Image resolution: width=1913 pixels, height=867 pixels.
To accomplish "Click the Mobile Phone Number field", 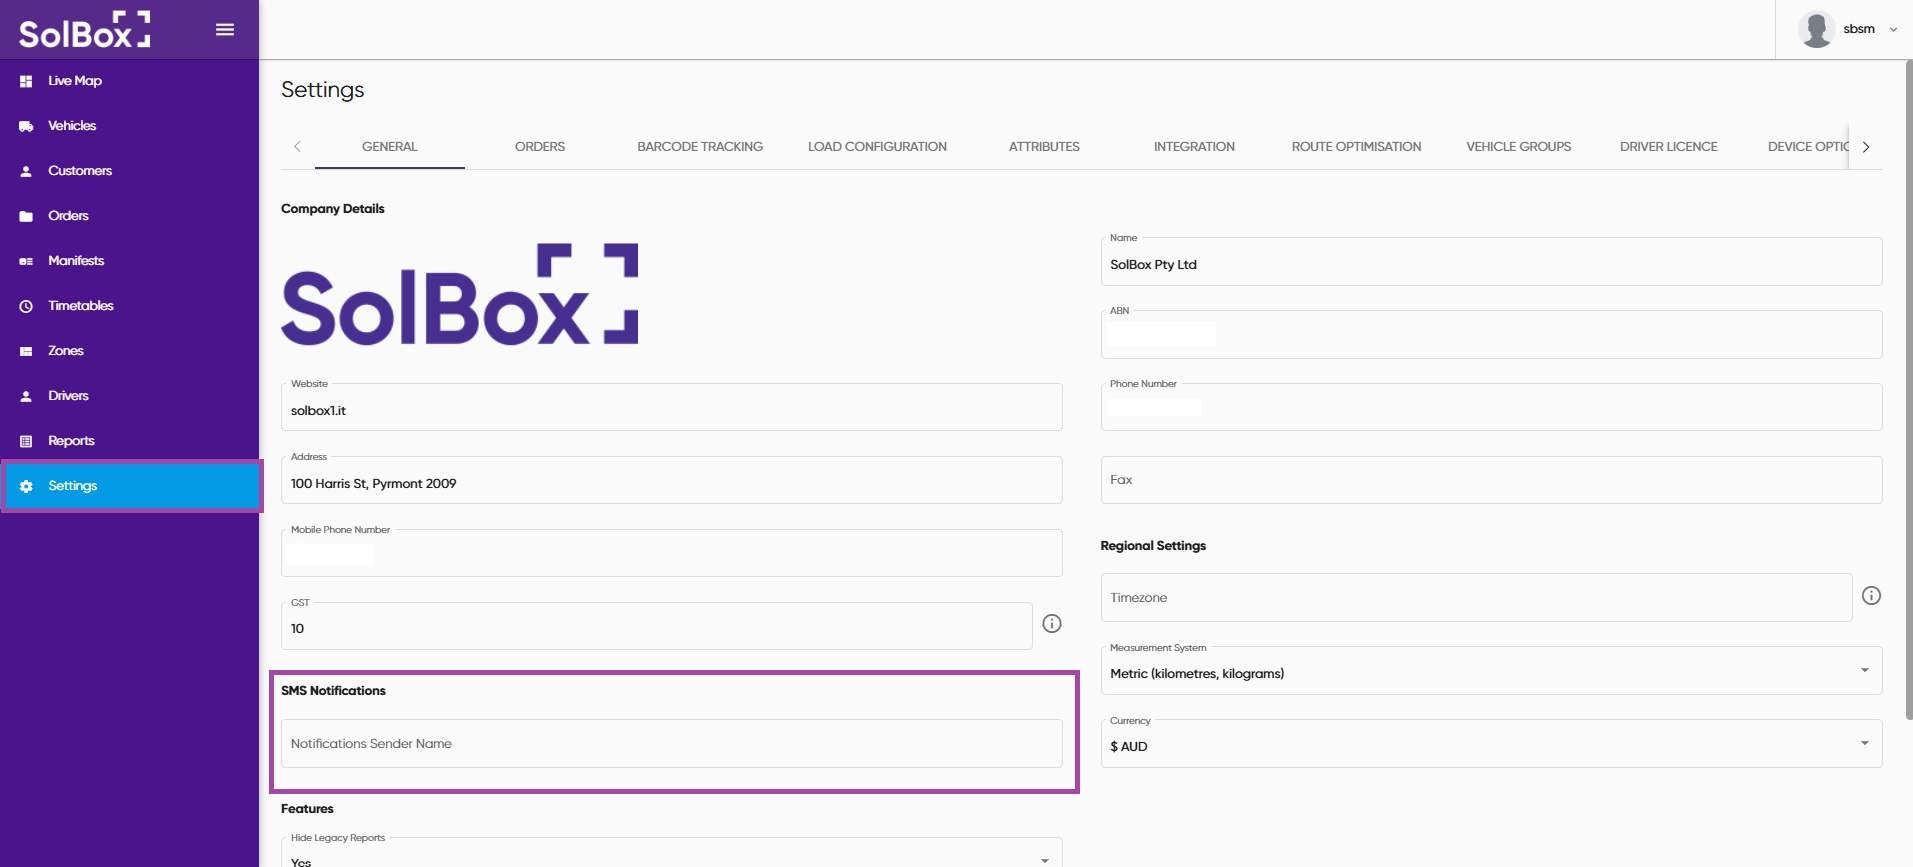I will [671, 554].
